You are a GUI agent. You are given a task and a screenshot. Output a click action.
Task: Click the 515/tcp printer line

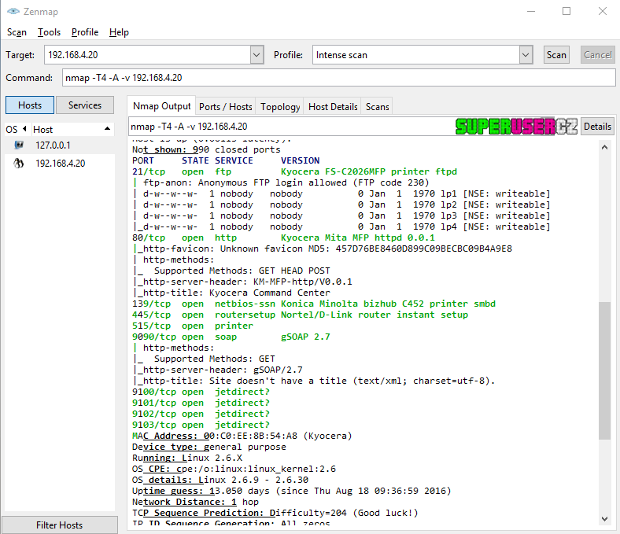193,326
